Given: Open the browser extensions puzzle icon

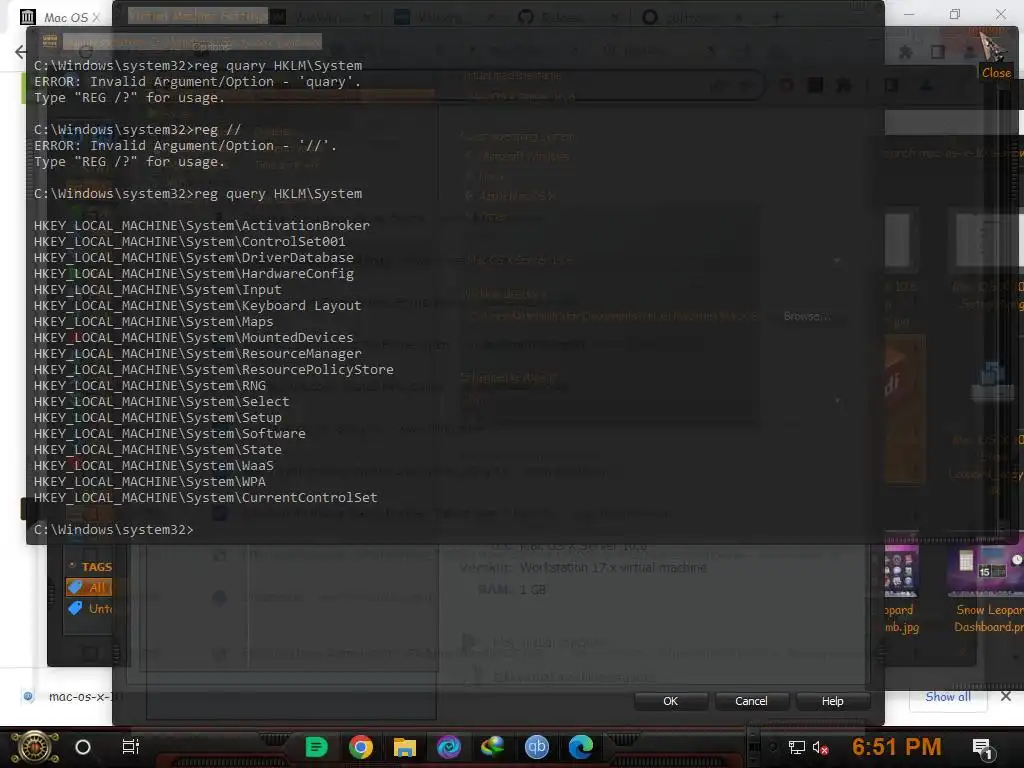Looking at the screenshot, I should click(905, 52).
